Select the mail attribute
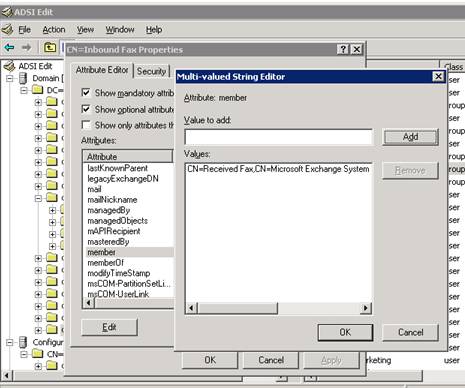Viewport: 465px width, 388px height. click(94, 189)
